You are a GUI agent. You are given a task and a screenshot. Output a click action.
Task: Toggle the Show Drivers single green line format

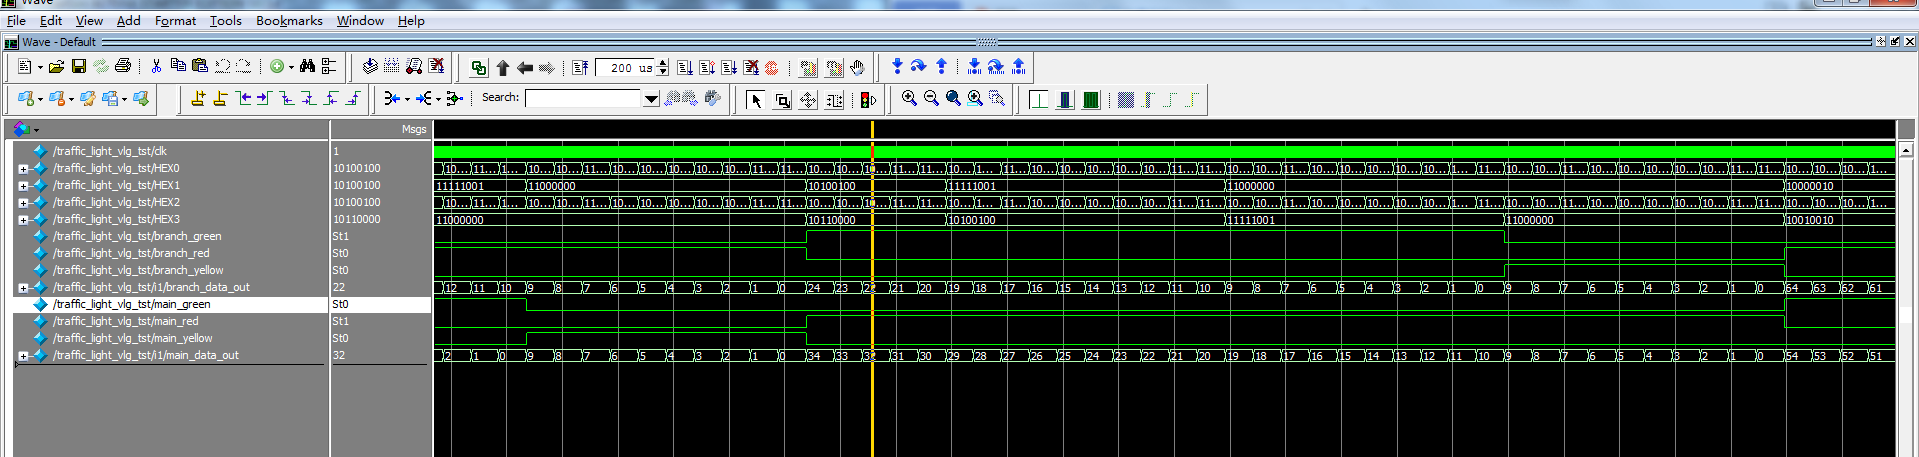point(1039,99)
